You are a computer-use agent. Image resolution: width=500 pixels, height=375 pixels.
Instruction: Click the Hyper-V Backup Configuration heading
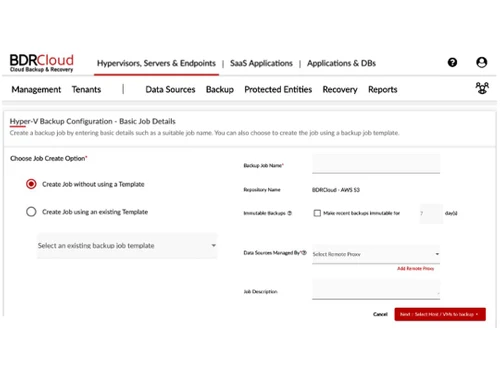[93, 121]
